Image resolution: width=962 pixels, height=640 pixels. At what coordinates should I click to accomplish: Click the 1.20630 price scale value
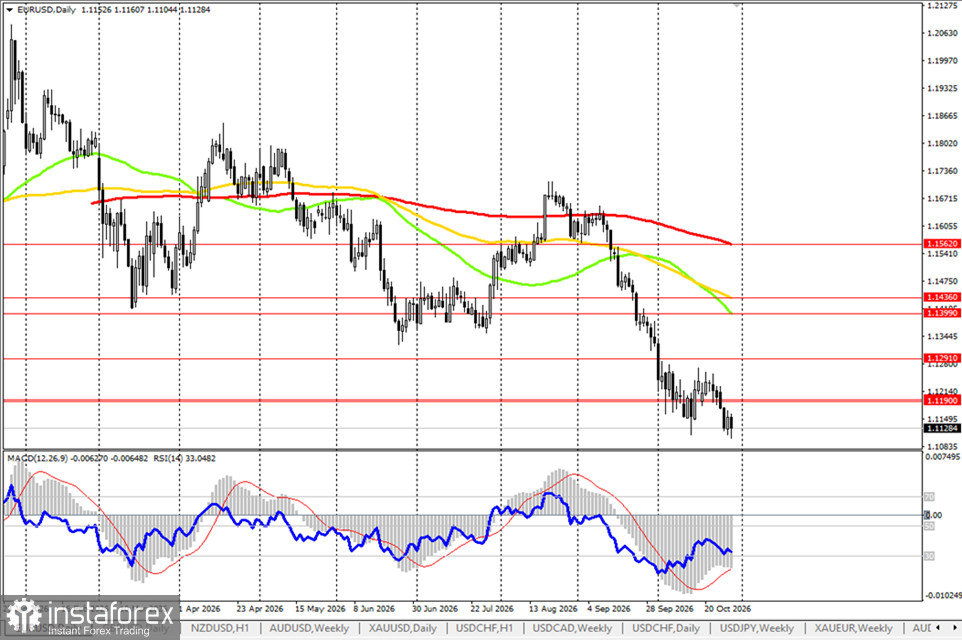point(942,33)
